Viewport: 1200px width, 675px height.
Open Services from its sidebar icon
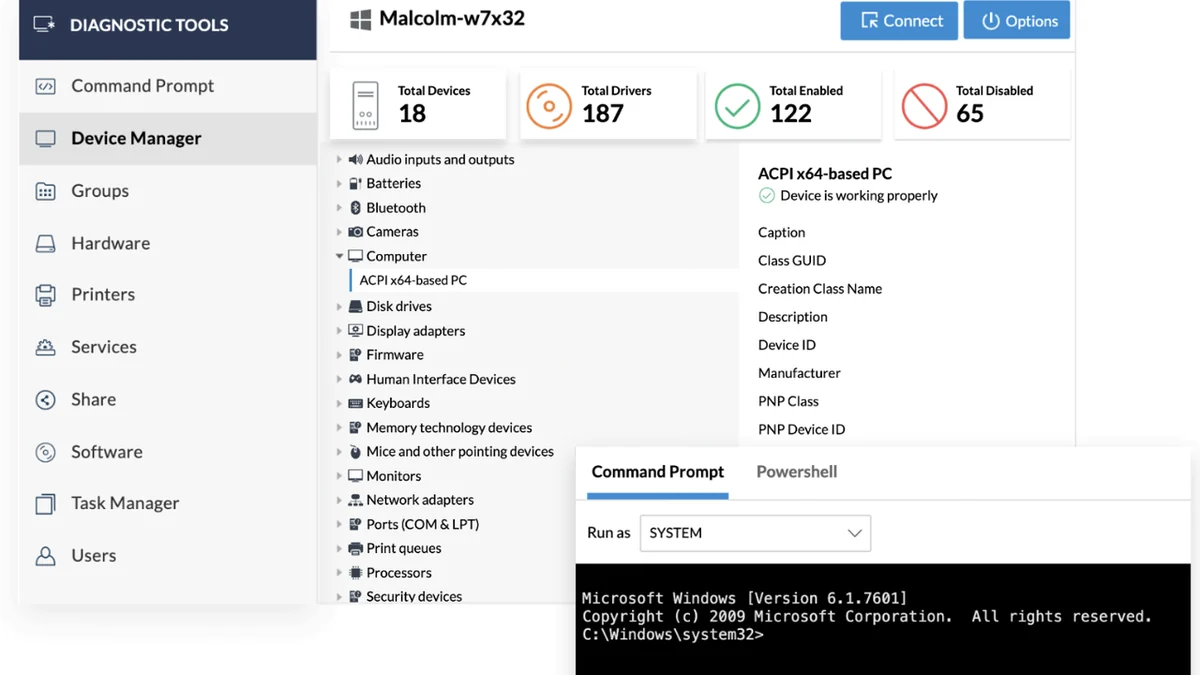click(45, 347)
